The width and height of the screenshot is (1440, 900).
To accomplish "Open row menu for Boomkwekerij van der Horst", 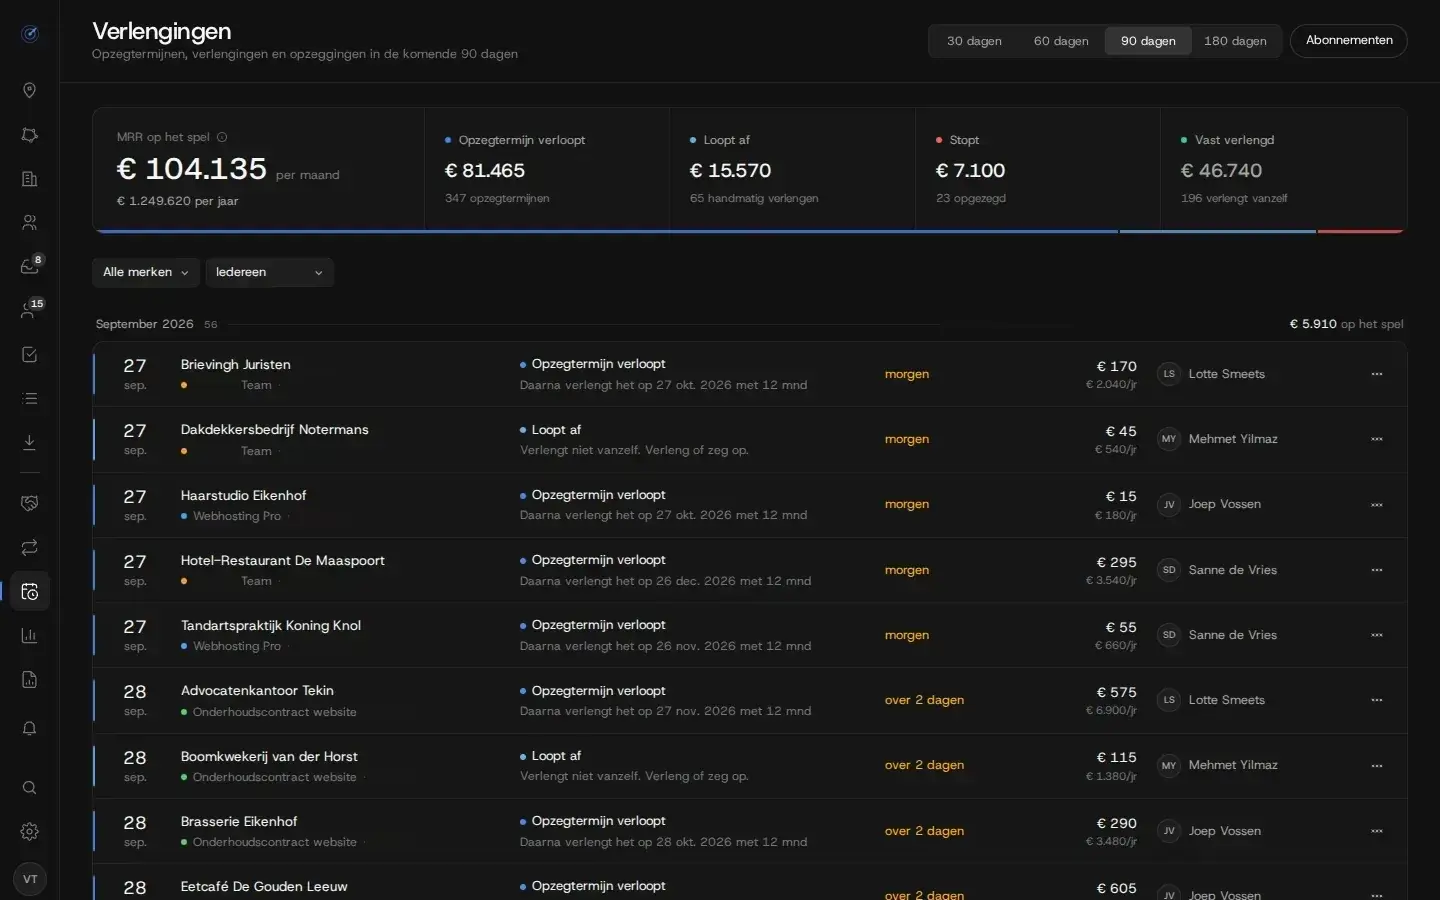I will [1377, 766].
